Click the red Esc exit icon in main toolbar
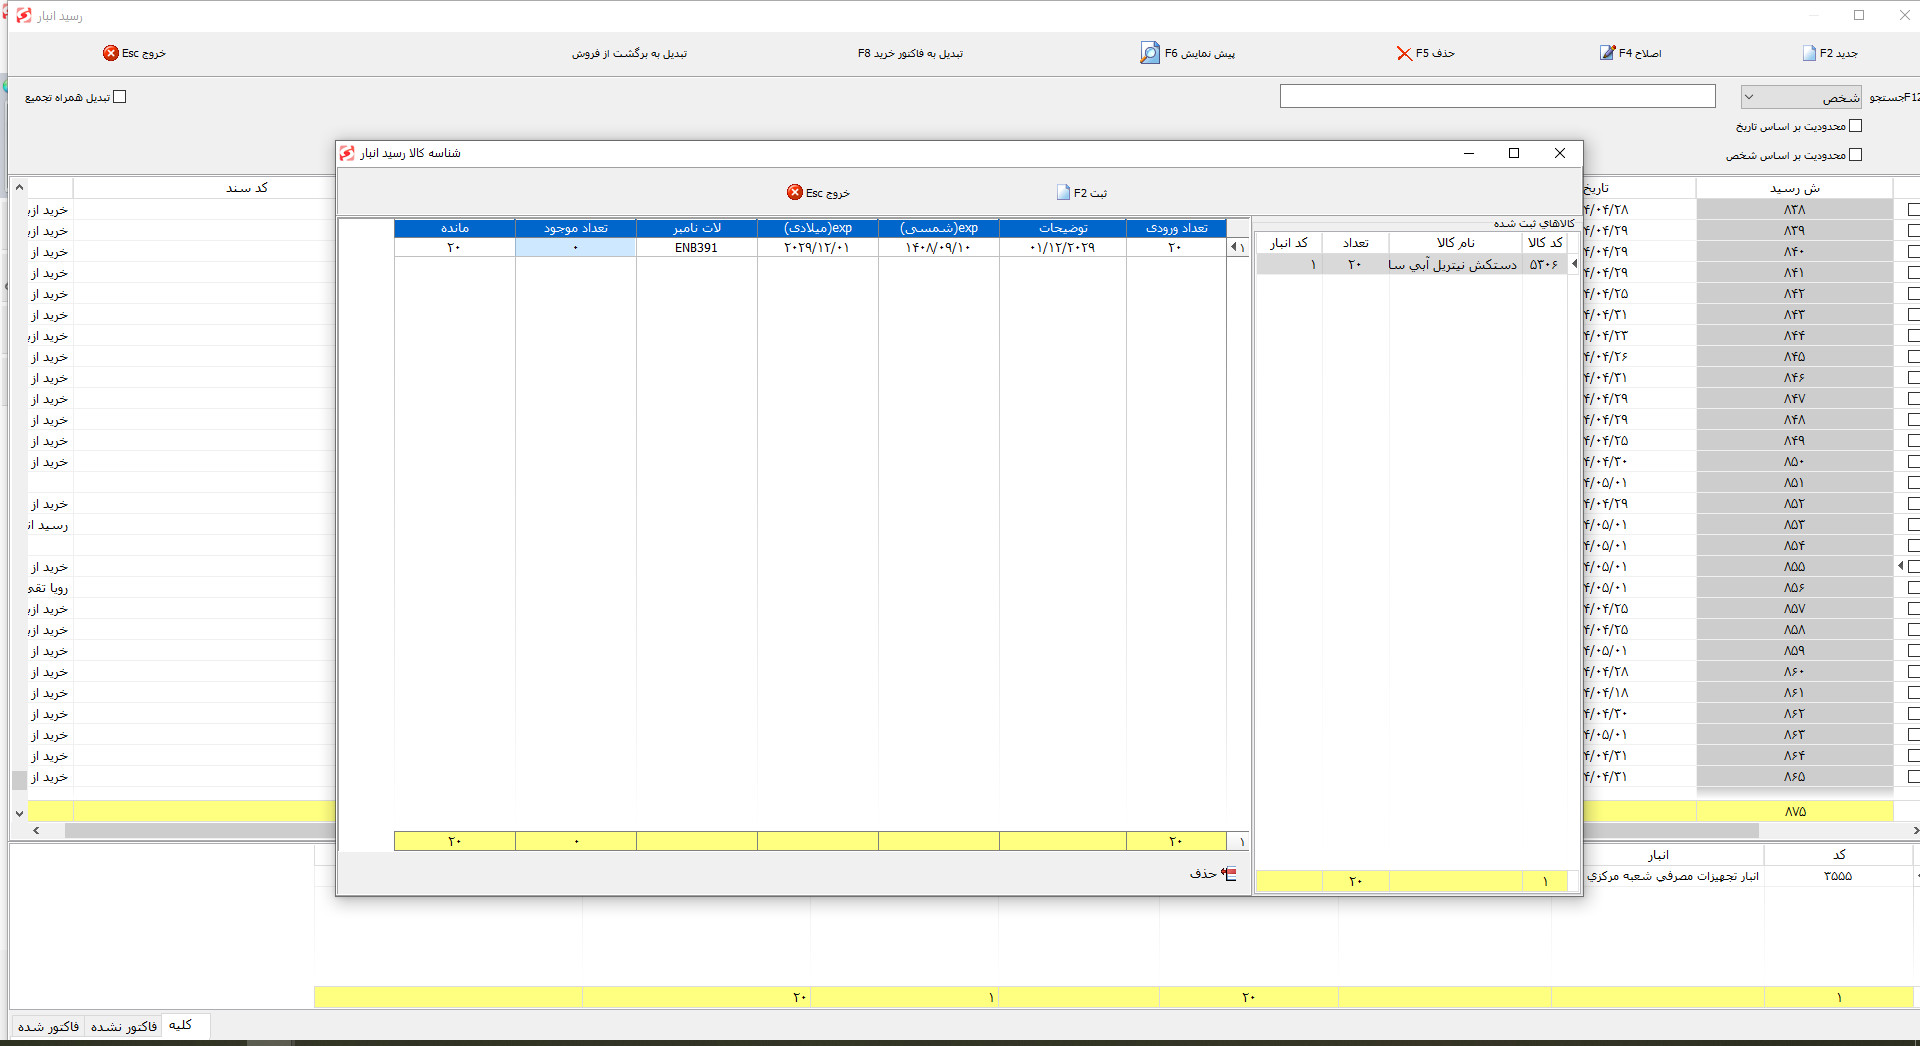This screenshot has height=1046, width=1920. (x=110, y=53)
